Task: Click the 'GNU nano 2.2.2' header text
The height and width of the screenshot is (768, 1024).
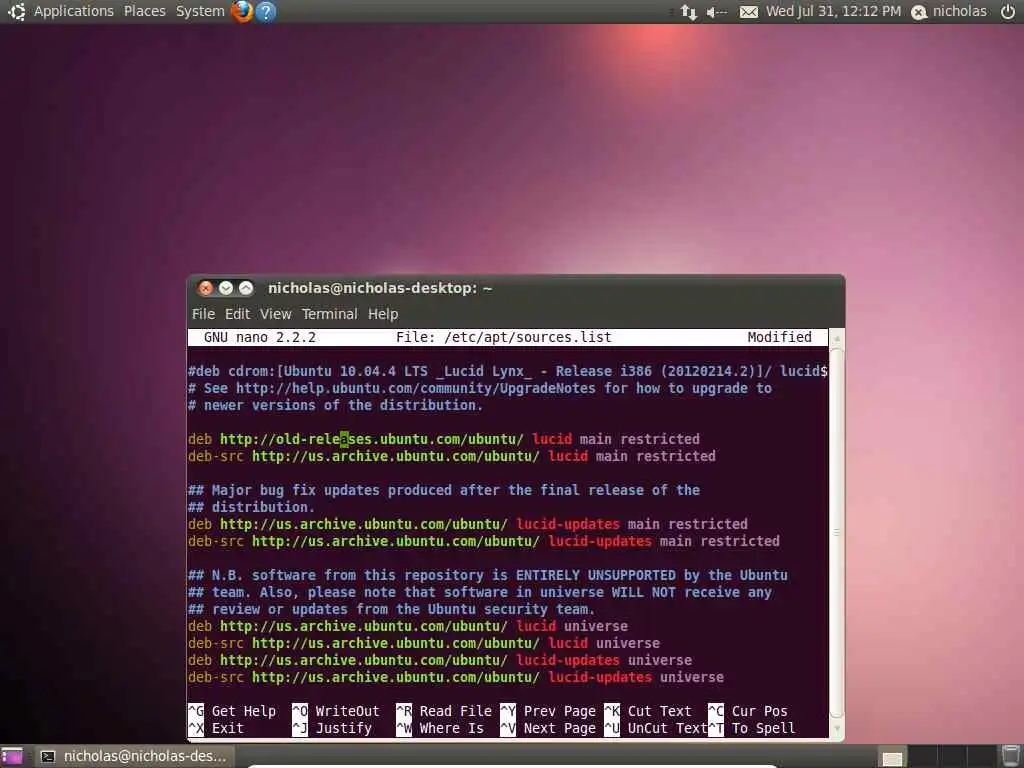Action: coord(259,337)
